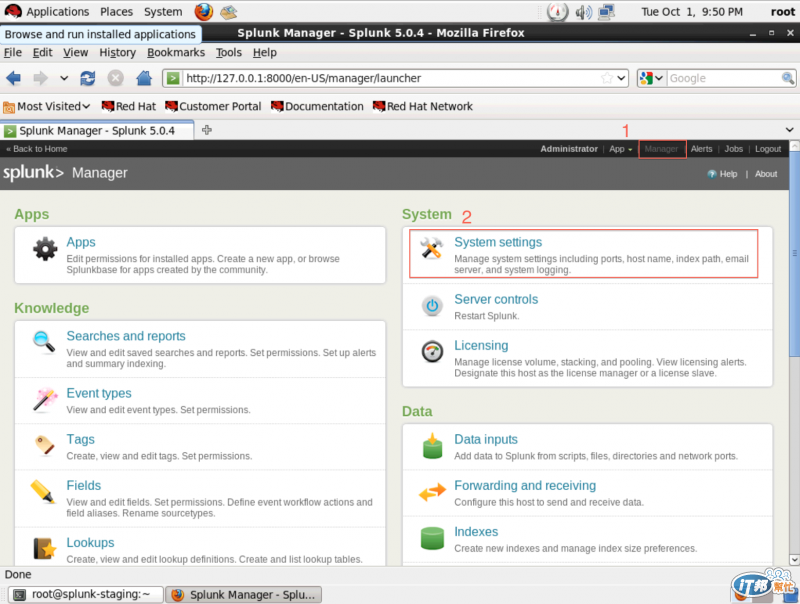Click the Lookups book icon
800x604 pixels.
click(x=44, y=549)
